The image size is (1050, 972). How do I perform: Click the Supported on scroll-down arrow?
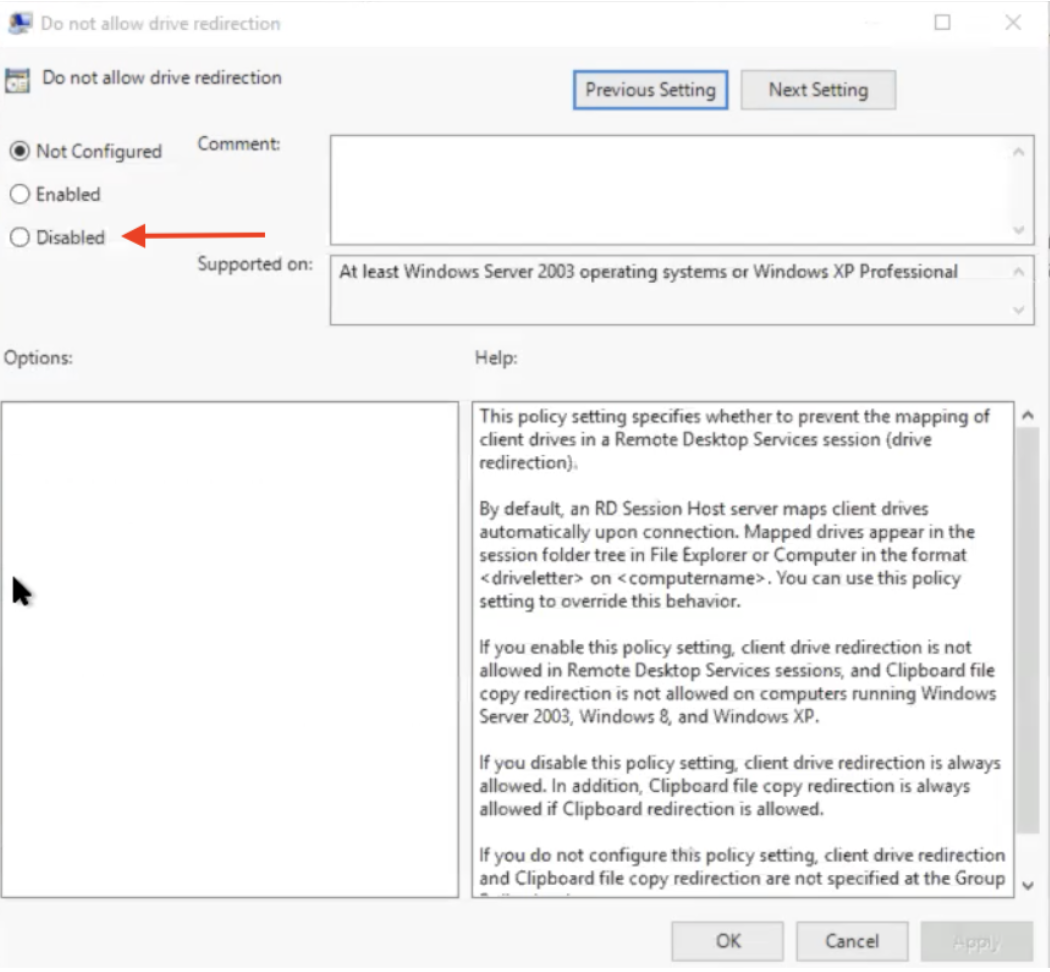(1019, 310)
